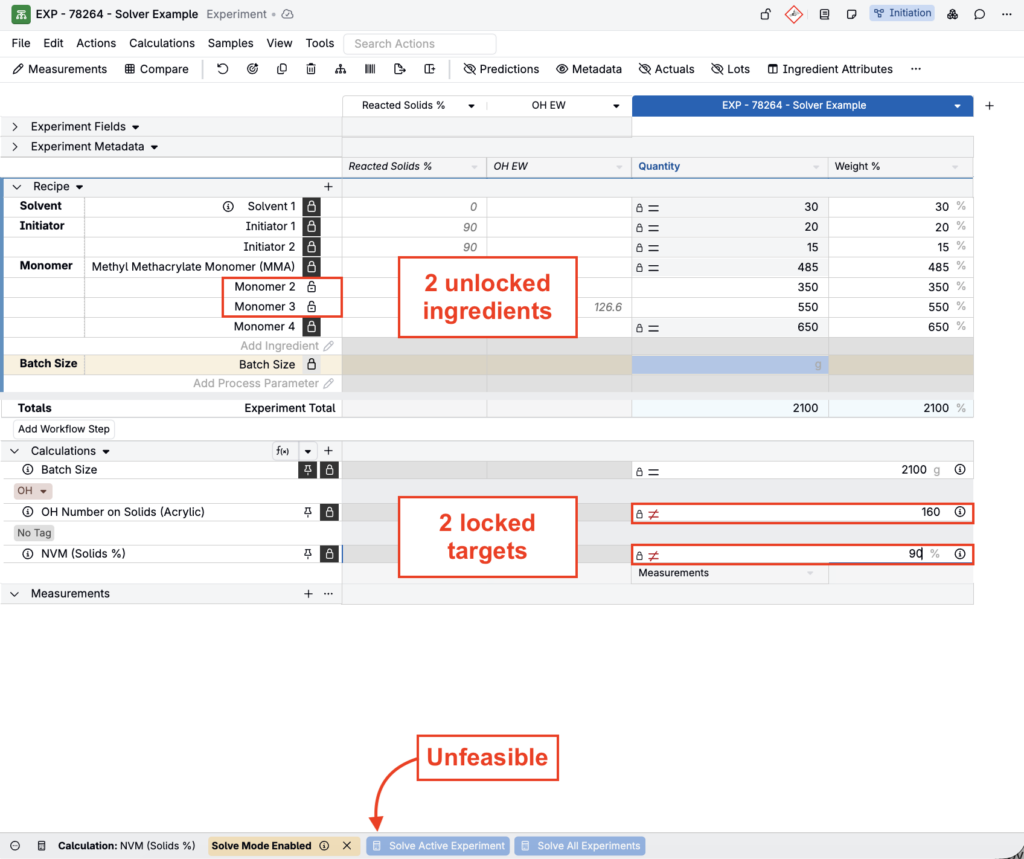The image size is (1024, 859).
Task: Open the Reacted Solids % column dropdown
Action: coord(471,106)
